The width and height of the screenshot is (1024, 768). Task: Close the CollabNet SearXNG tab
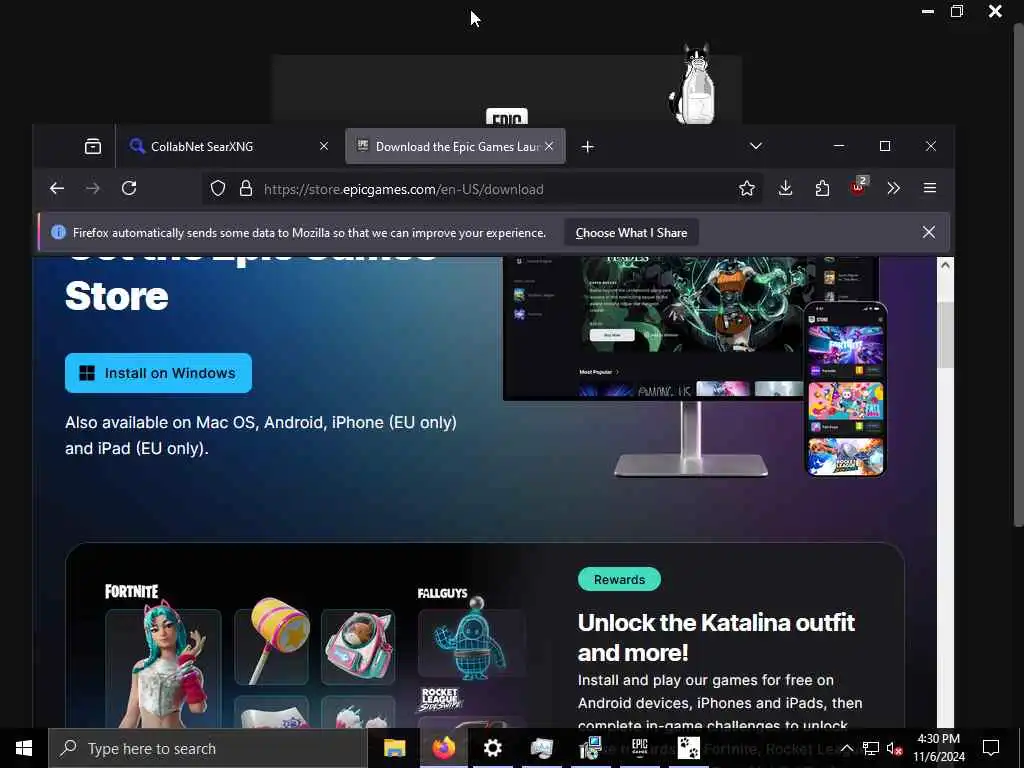(323, 146)
